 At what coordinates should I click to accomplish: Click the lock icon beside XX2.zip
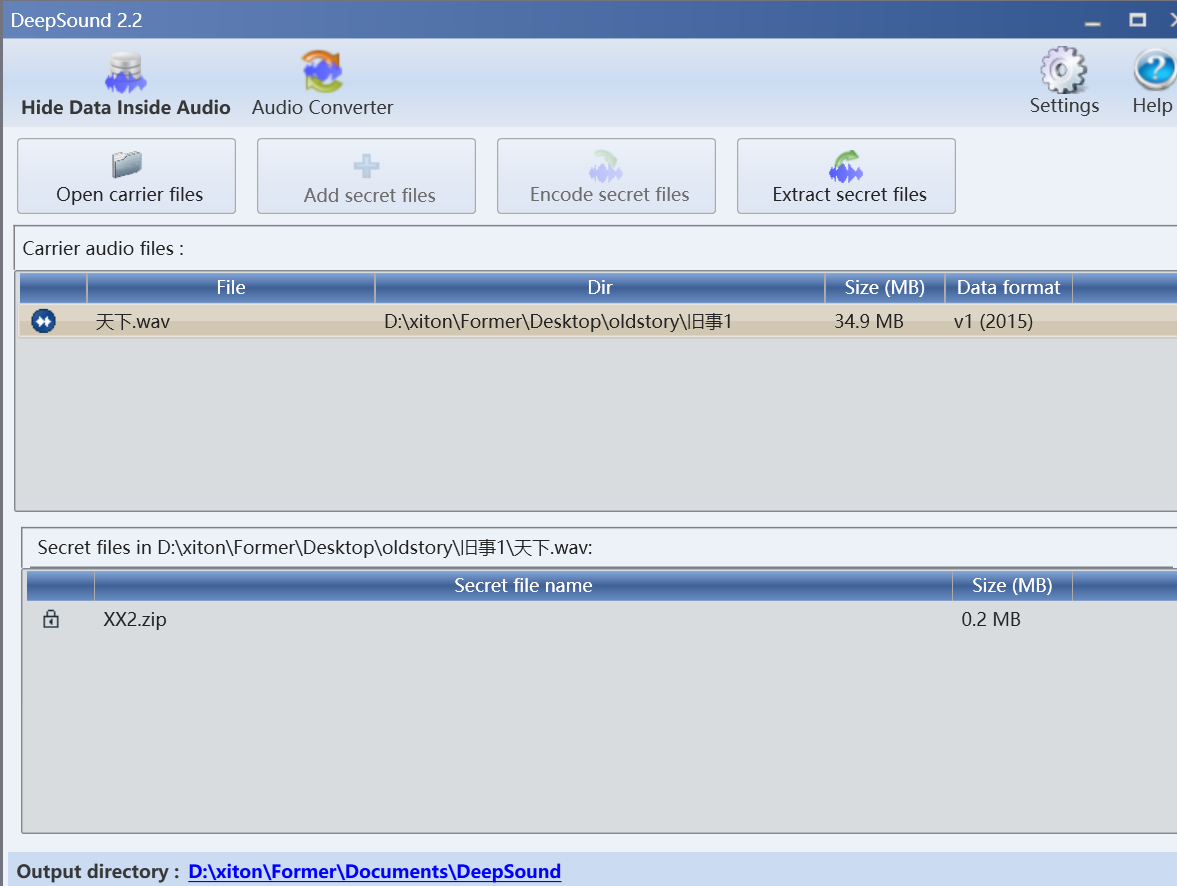tap(51, 619)
